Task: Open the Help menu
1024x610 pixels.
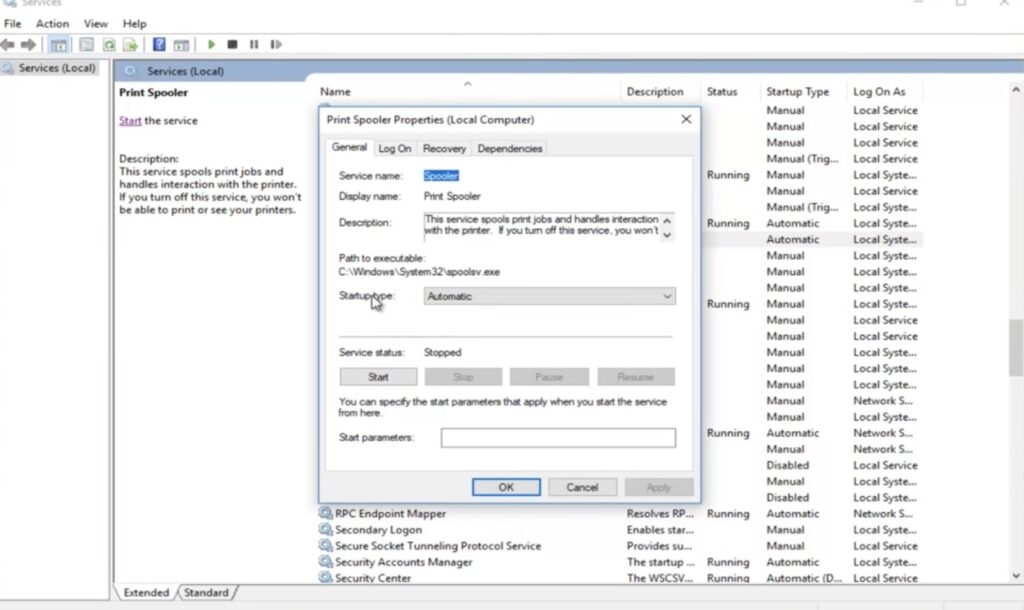Action: click(135, 24)
